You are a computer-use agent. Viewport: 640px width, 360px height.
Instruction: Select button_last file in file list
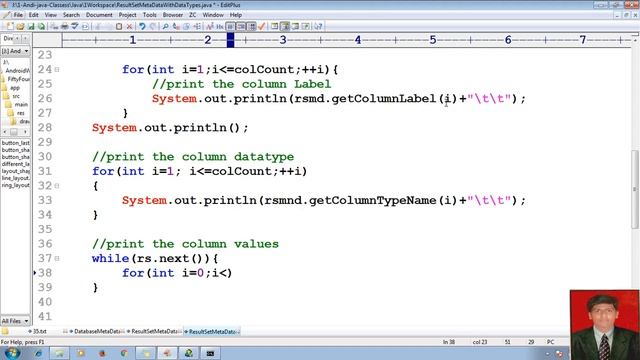click(16, 143)
